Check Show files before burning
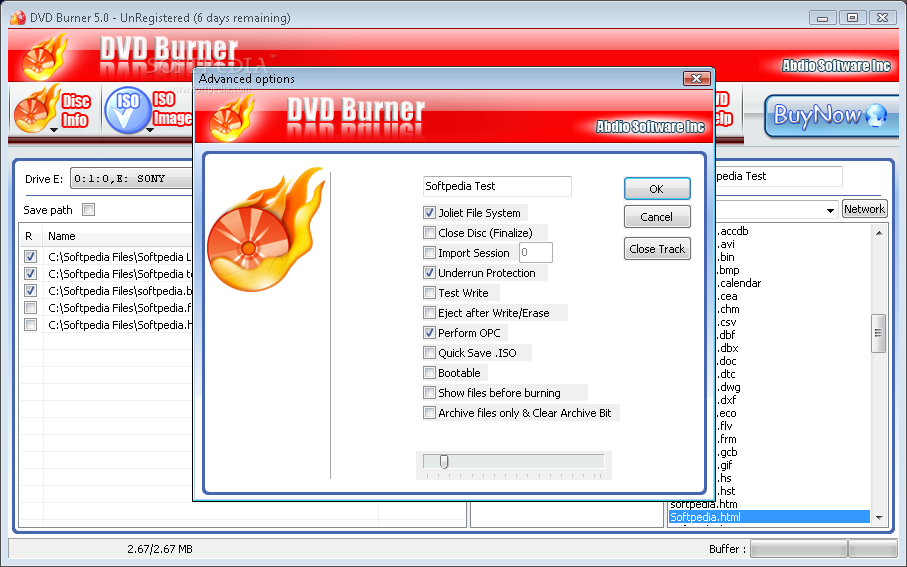 (x=429, y=393)
